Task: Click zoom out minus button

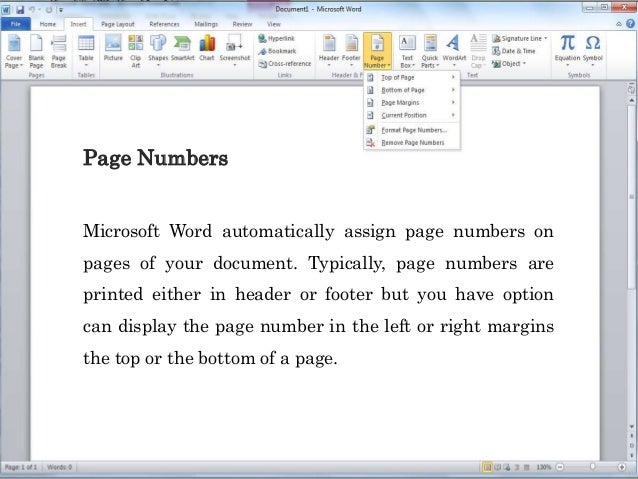Action: pos(560,467)
